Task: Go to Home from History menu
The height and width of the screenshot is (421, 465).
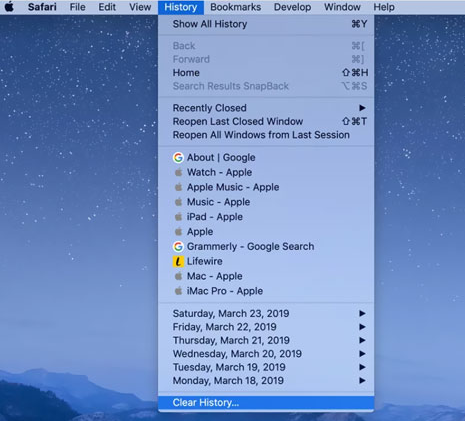Action: pos(266,73)
